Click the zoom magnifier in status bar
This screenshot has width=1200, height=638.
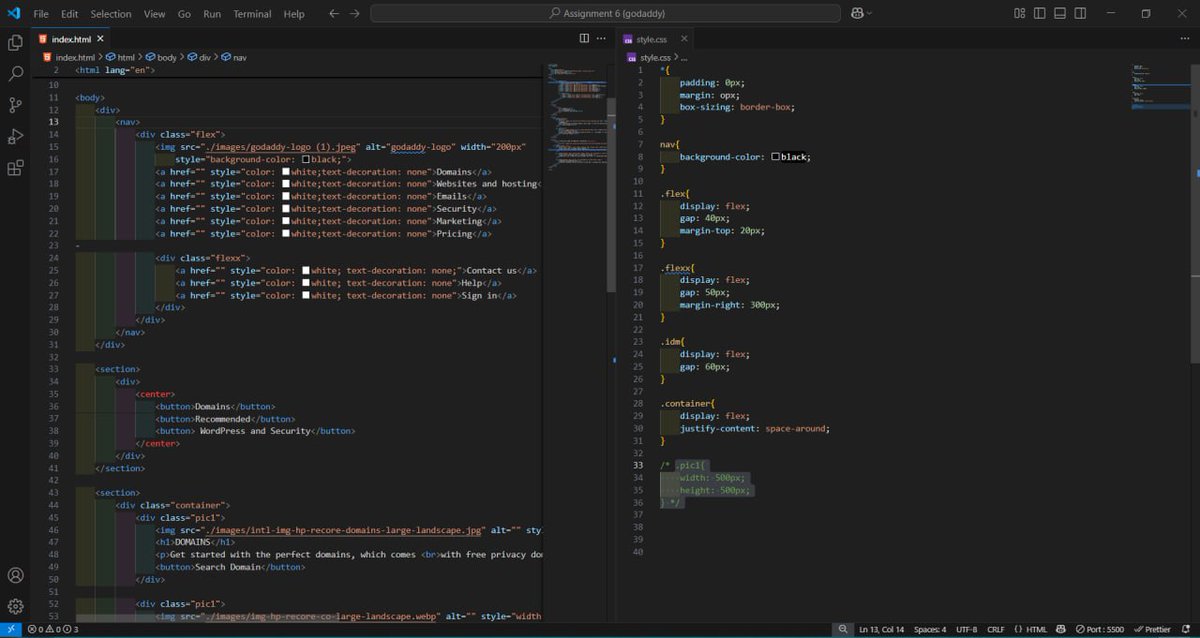click(x=843, y=630)
